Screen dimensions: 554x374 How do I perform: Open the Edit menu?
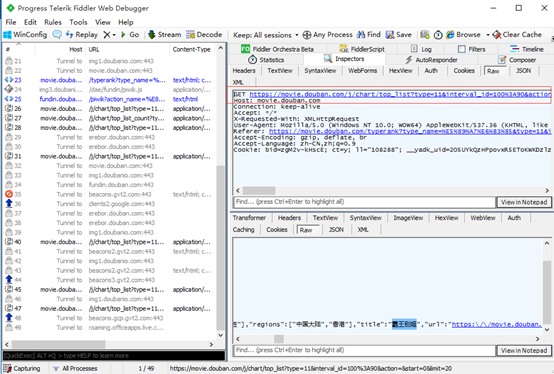[x=30, y=22]
